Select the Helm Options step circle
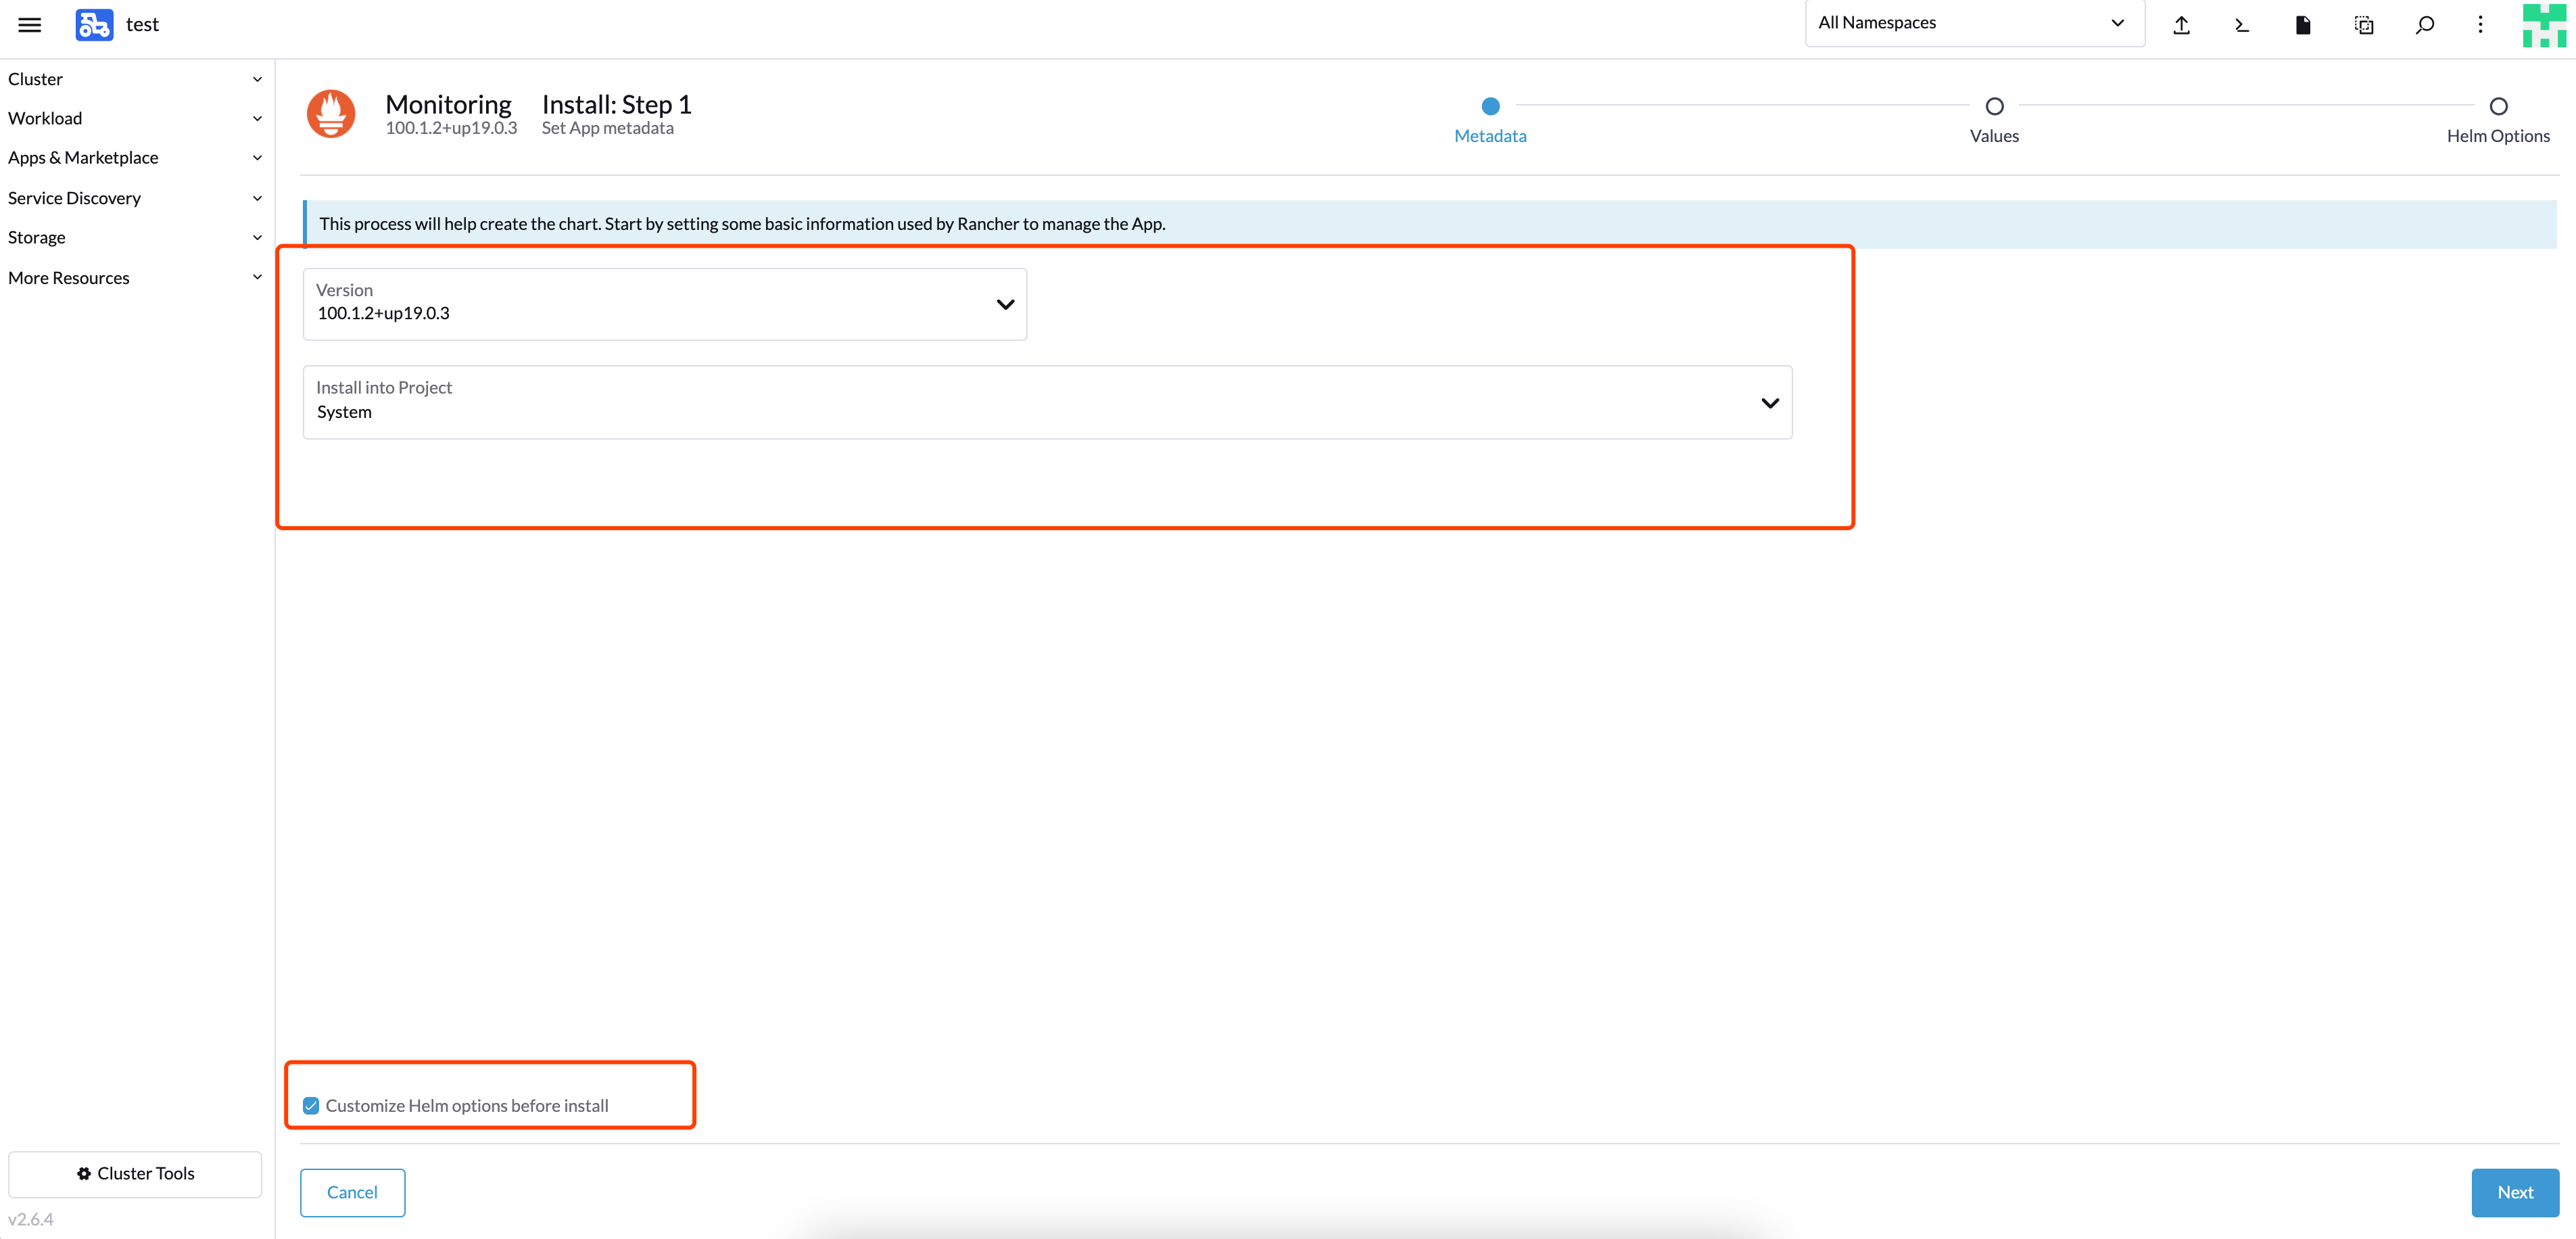2576x1239 pixels. point(2497,106)
